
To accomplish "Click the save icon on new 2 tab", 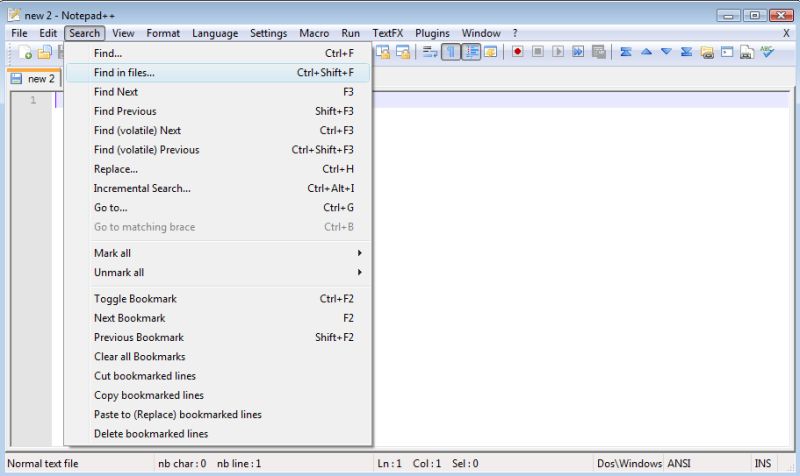I will [16, 79].
